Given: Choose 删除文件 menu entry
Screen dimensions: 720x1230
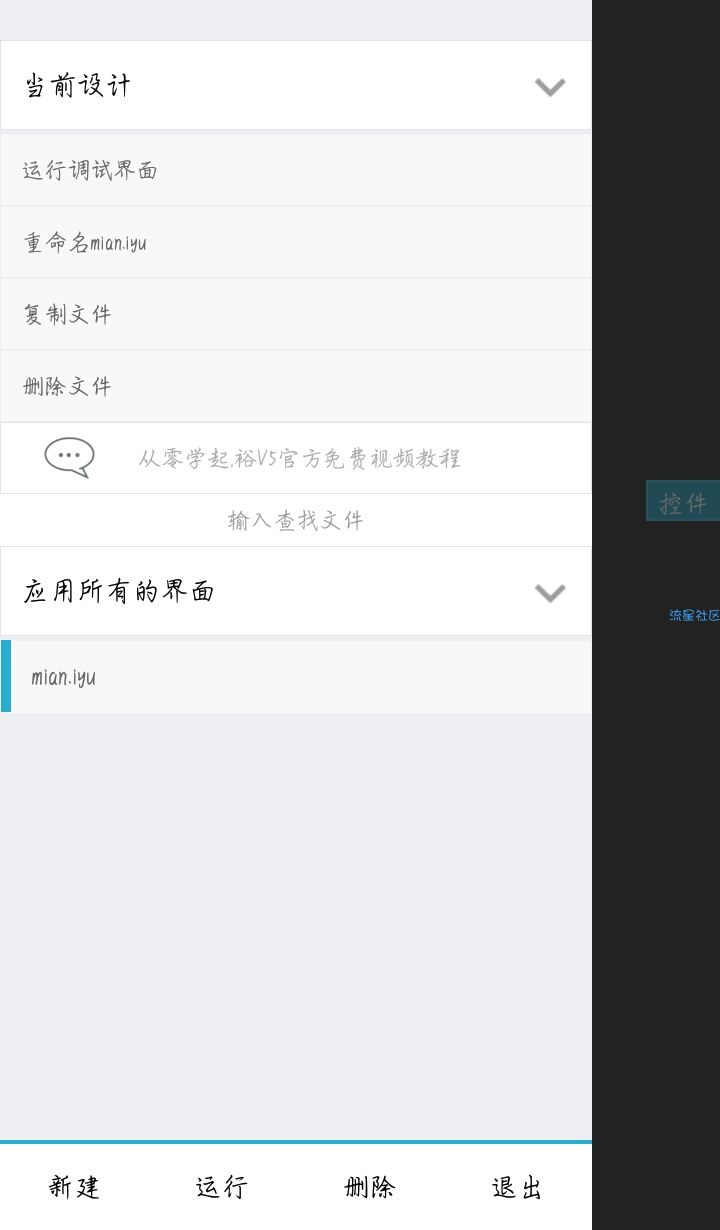Looking at the screenshot, I should (x=296, y=386).
